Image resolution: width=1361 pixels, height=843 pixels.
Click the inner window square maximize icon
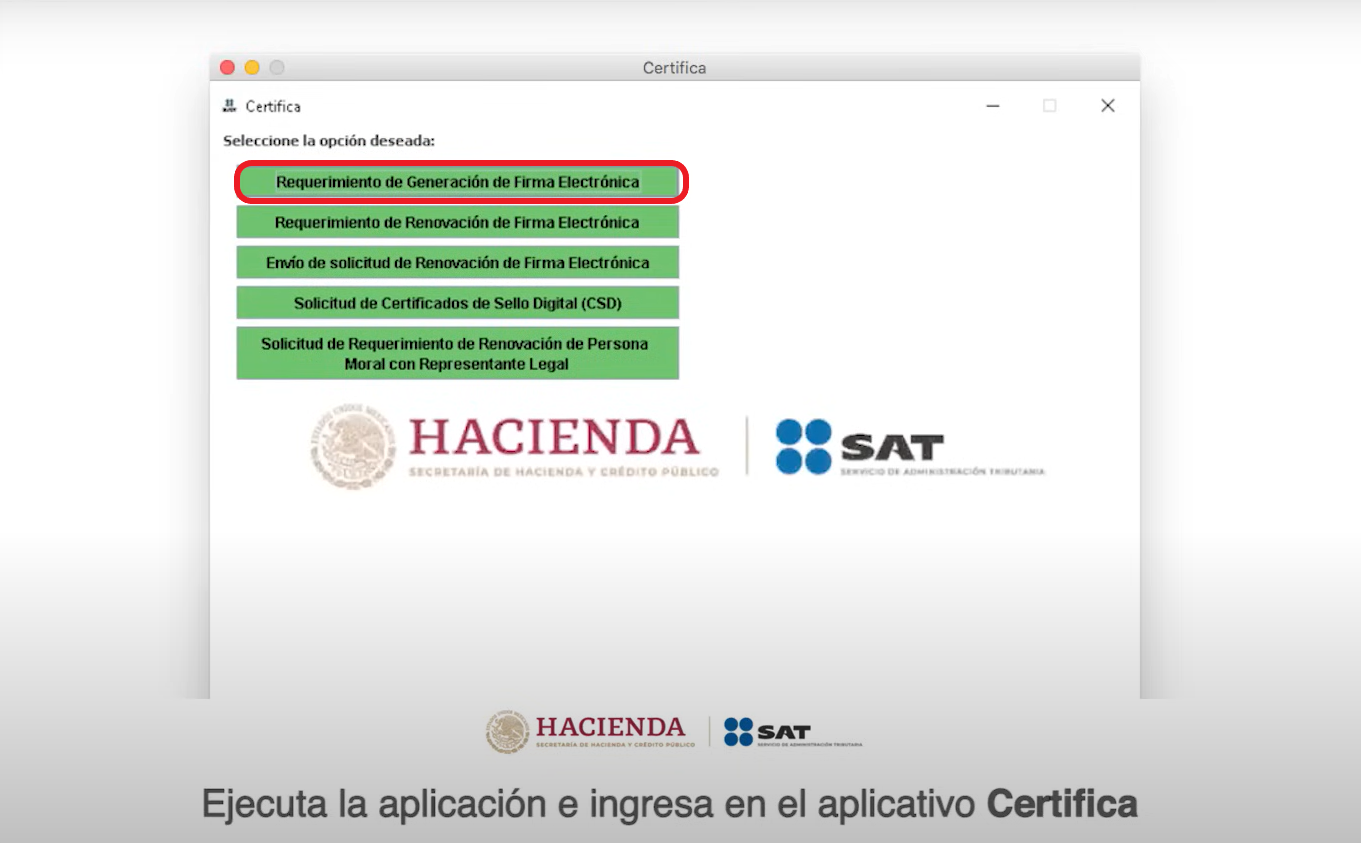[x=1049, y=106]
